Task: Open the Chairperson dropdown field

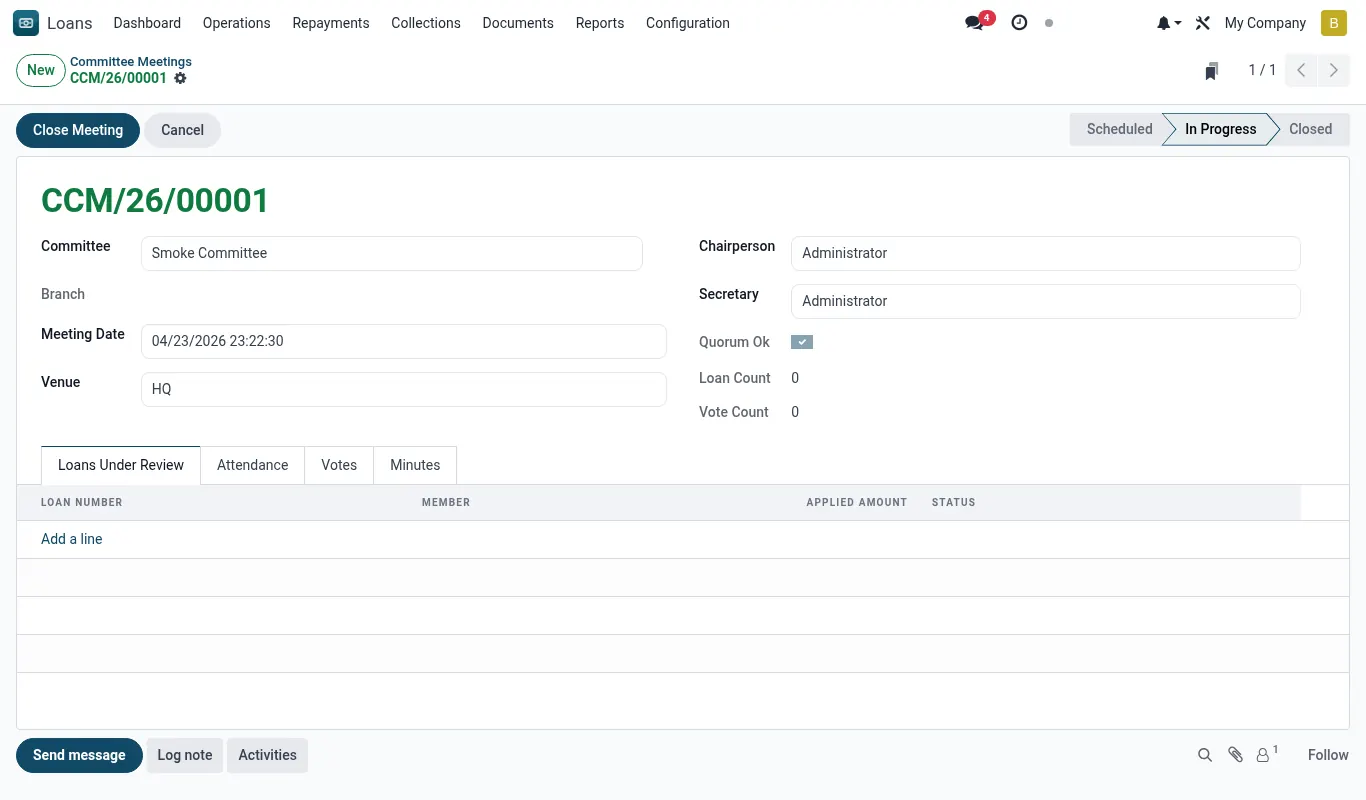Action: point(1045,253)
